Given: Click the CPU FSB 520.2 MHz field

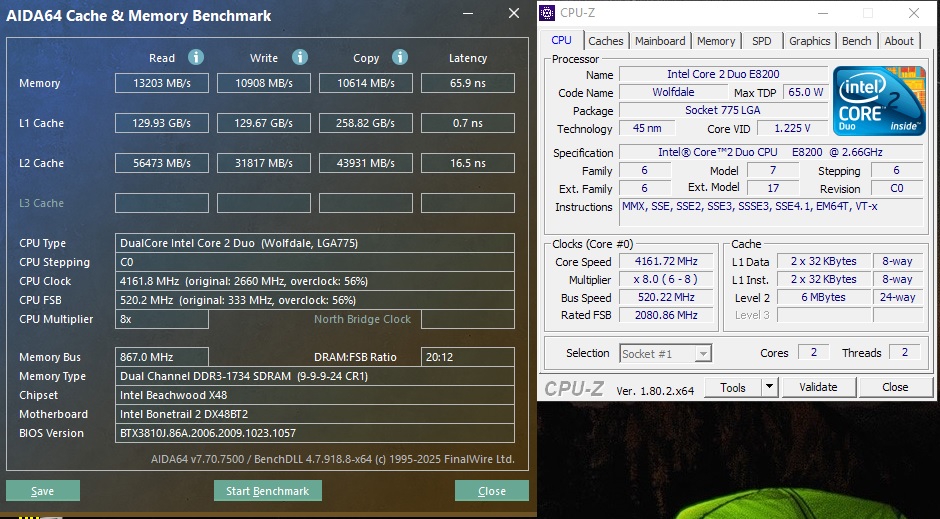Looking at the screenshot, I should pyautogui.click(x=315, y=300).
